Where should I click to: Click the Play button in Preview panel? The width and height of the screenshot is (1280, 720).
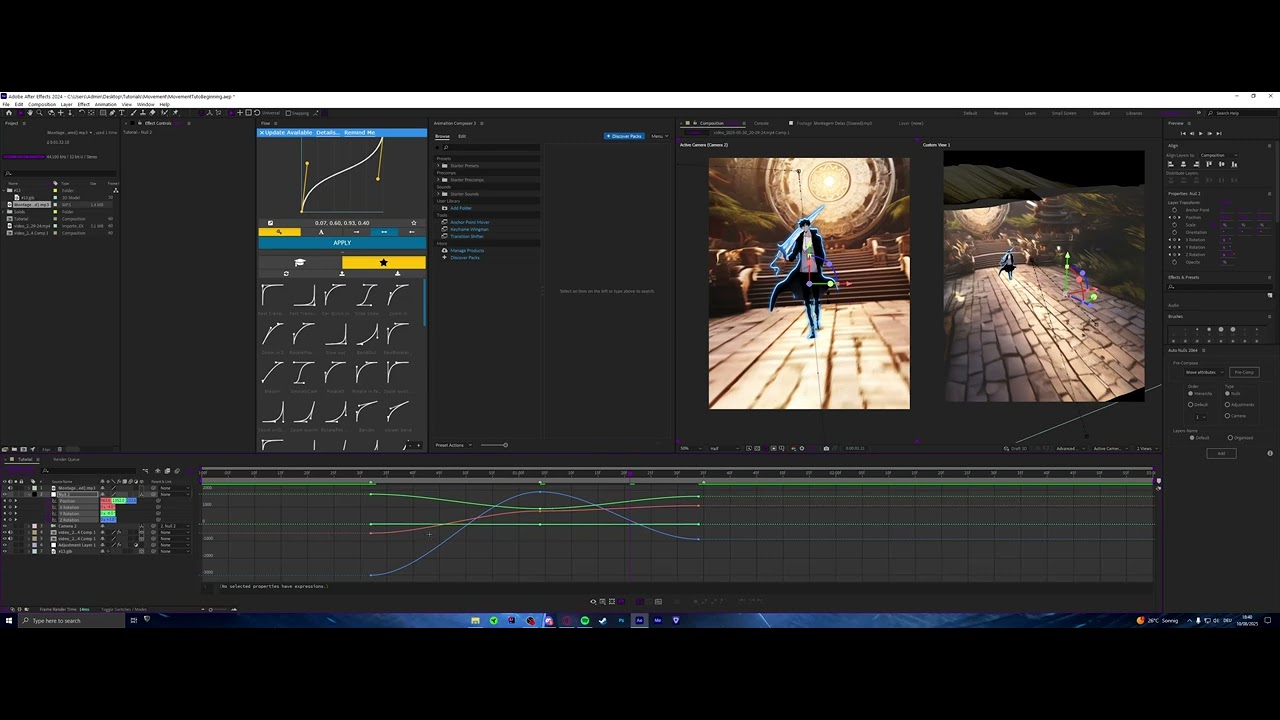click(x=1201, y=133)
